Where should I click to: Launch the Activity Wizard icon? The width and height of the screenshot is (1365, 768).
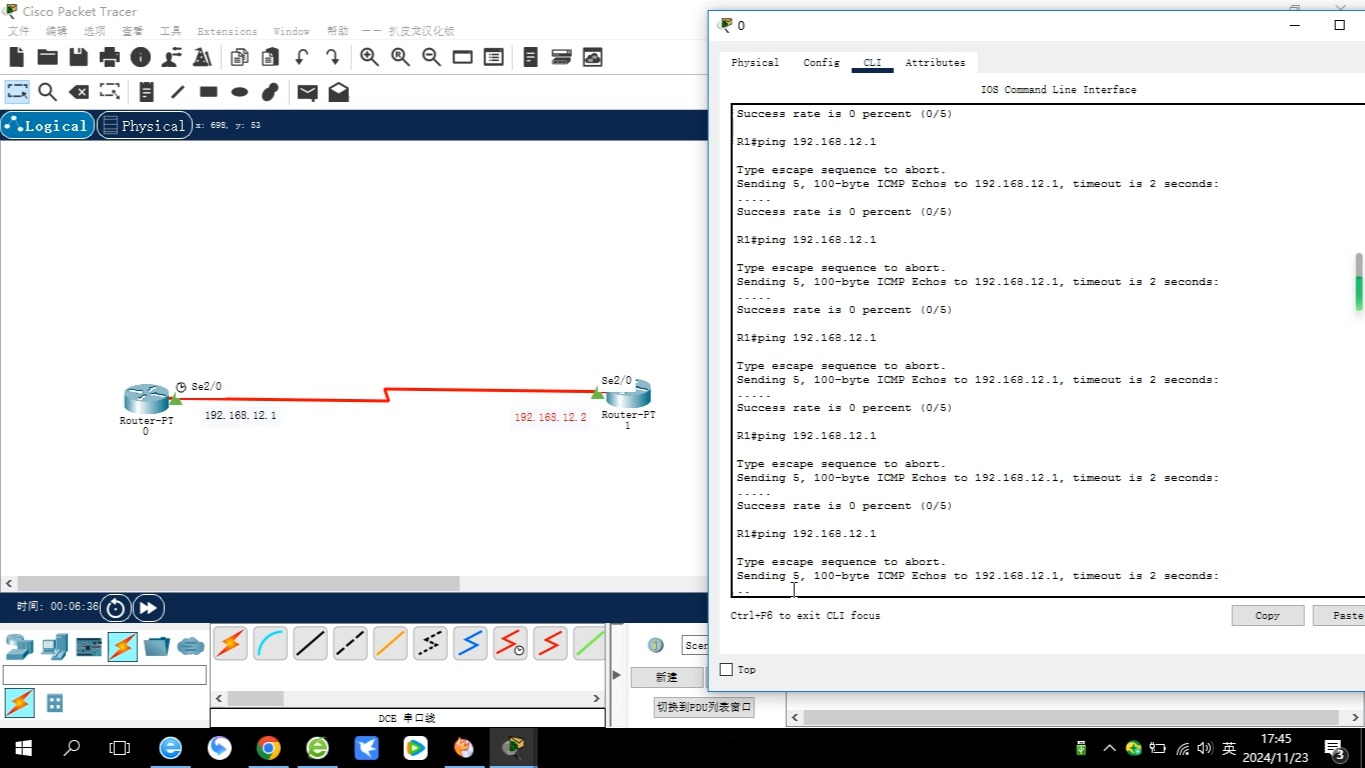[171, 57]
